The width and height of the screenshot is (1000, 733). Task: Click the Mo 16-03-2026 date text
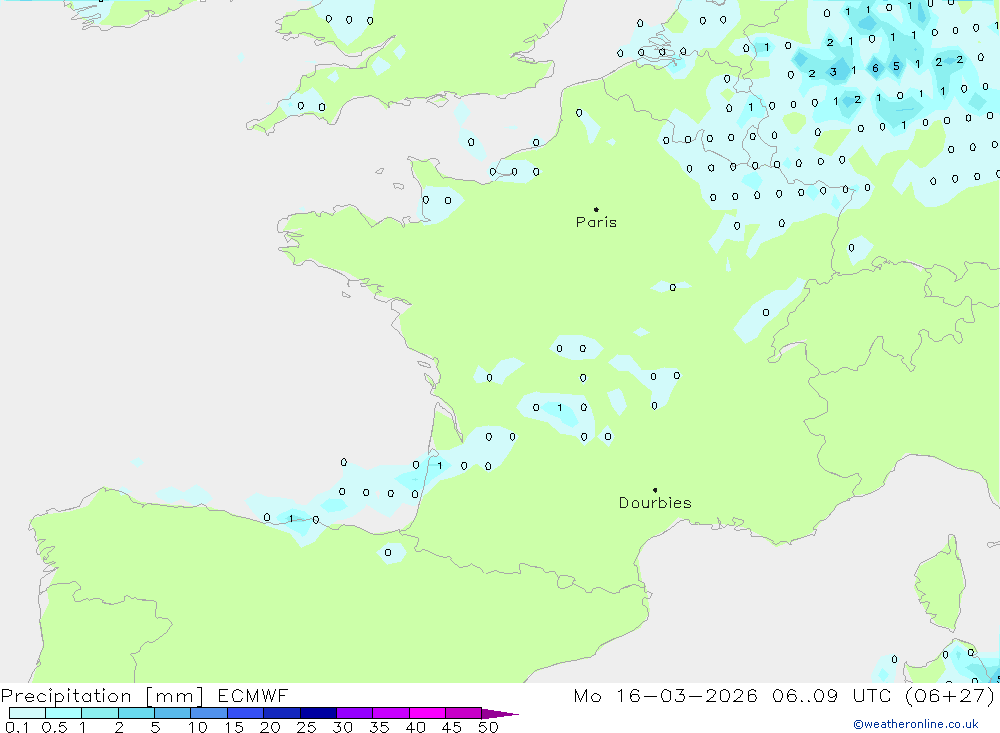click(x=665, y=696)
